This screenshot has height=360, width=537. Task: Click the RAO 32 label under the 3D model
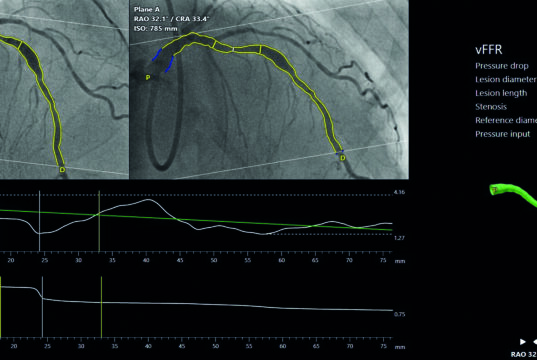[x=524, y=354]
